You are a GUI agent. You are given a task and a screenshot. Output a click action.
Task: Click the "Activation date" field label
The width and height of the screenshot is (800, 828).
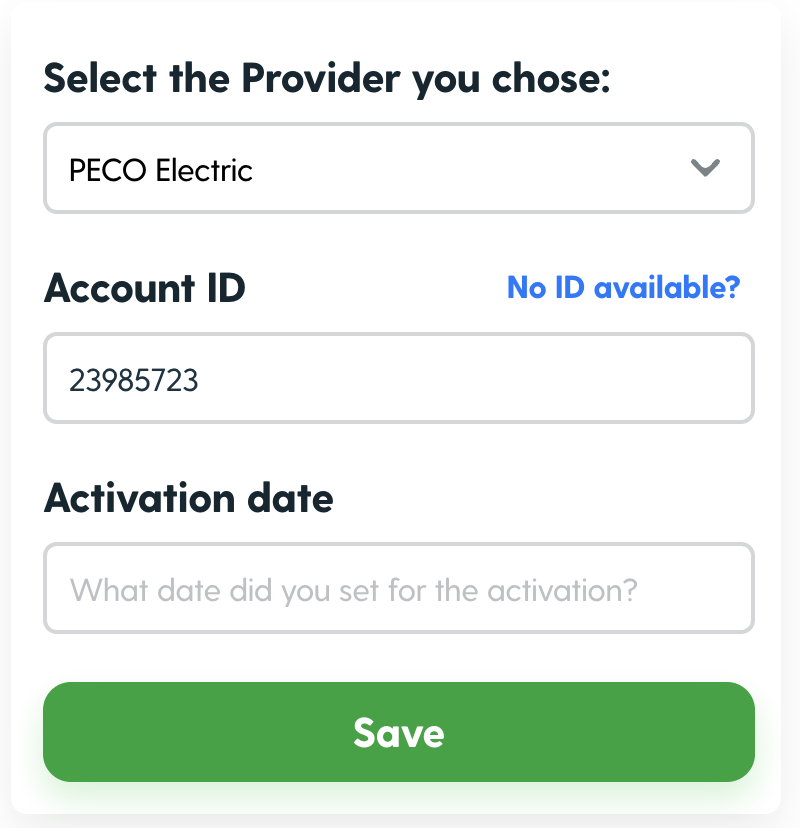(189, 497)
